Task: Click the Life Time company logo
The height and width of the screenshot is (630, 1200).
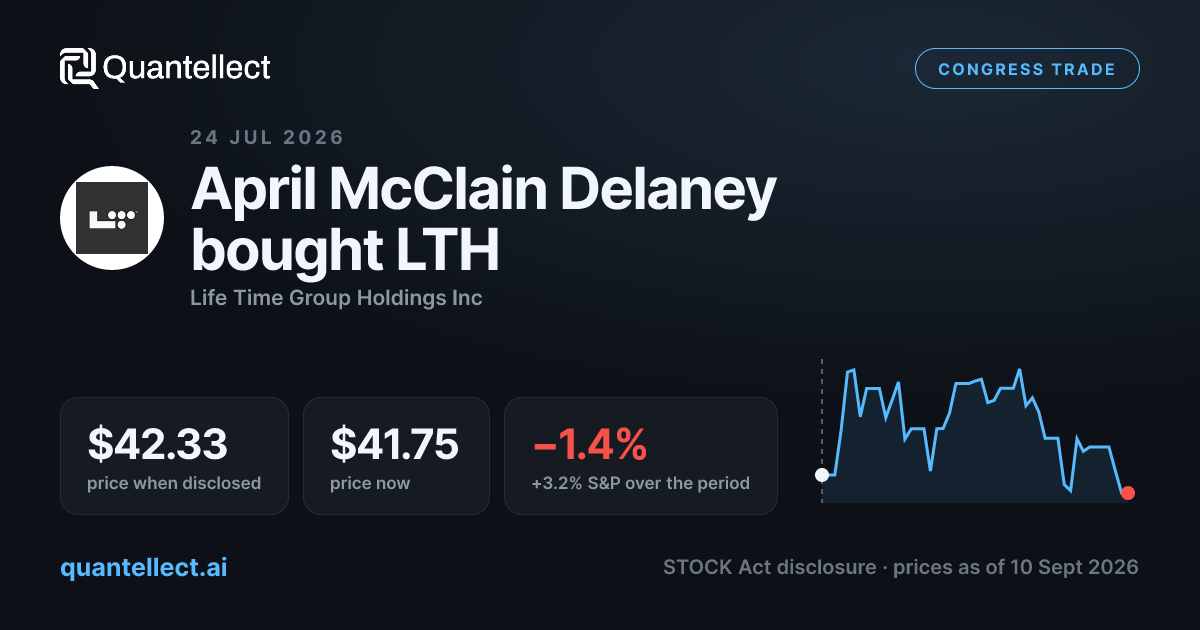Action: (112, 217)
